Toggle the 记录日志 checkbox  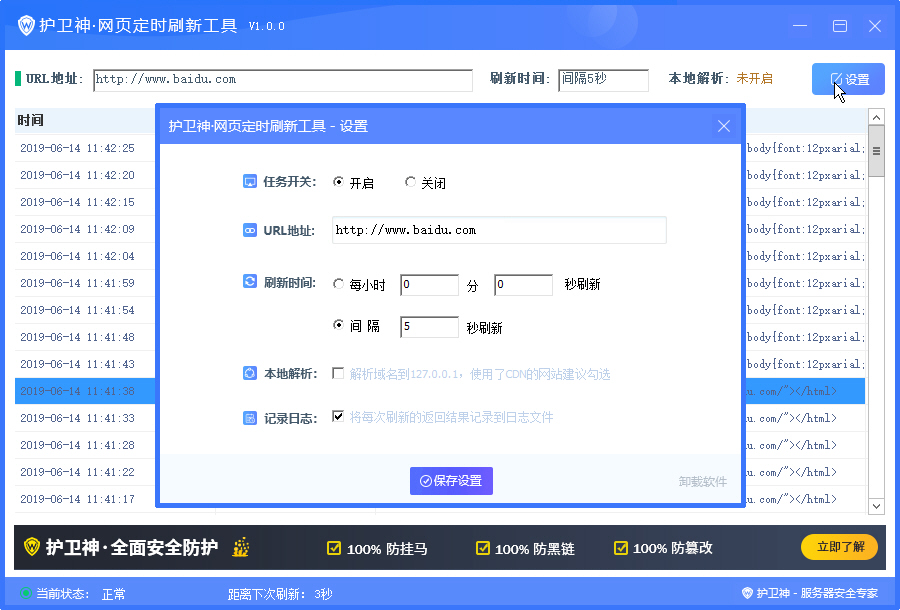338,417
